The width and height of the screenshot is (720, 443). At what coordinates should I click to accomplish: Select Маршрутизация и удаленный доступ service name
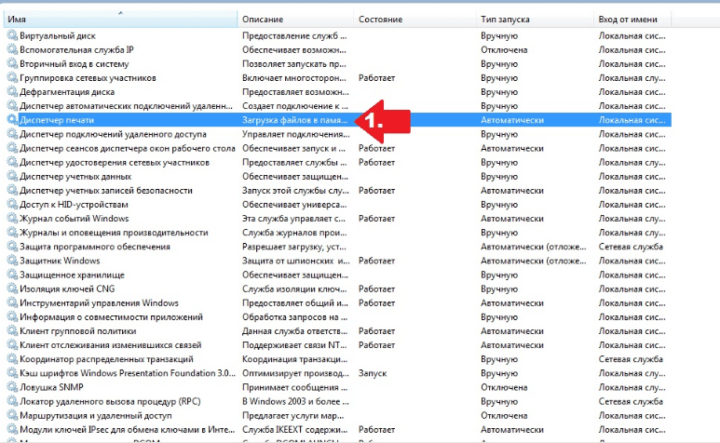tap(96, 415)
